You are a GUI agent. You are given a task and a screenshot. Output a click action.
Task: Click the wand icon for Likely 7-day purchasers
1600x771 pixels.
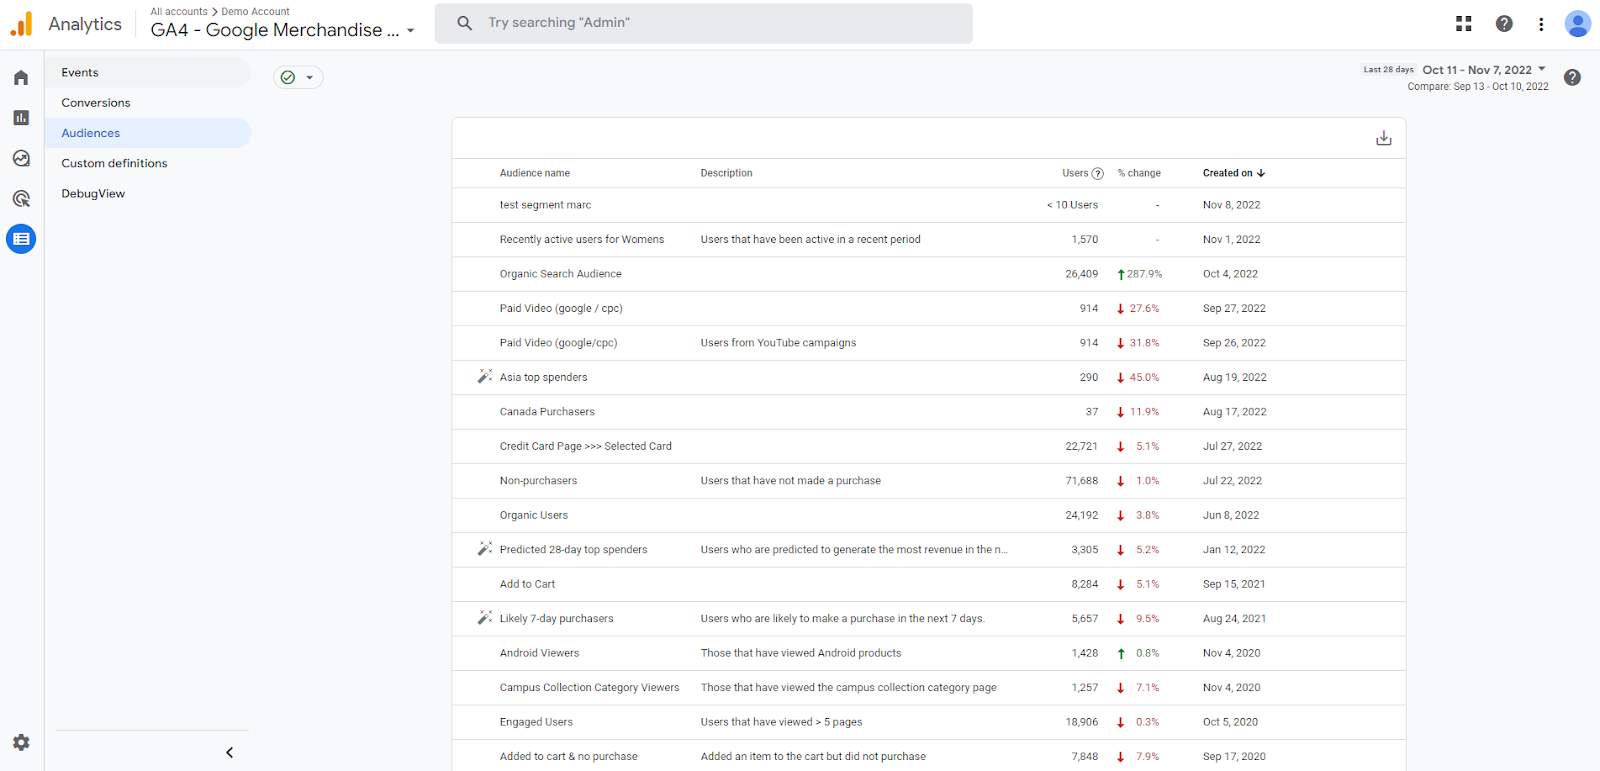point(485,618)
